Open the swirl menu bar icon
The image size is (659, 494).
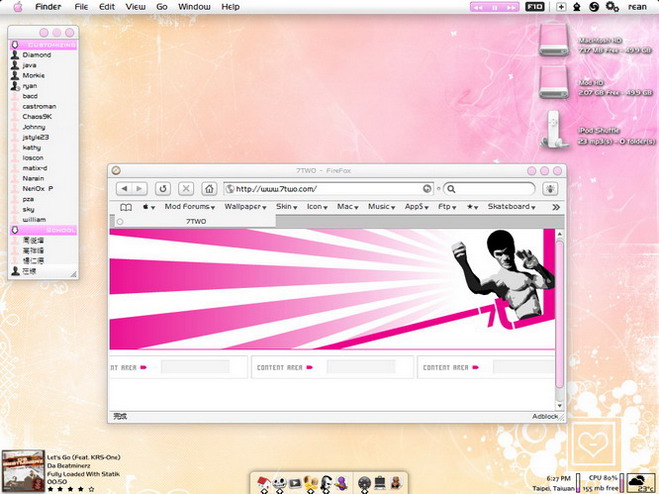[x=594, y=7]
